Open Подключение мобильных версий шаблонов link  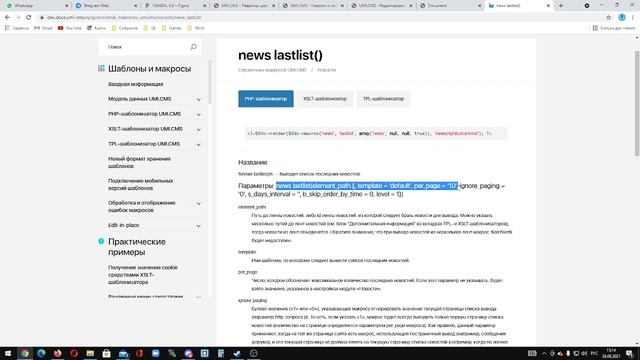pyautogui.click(x=140, y=184)
